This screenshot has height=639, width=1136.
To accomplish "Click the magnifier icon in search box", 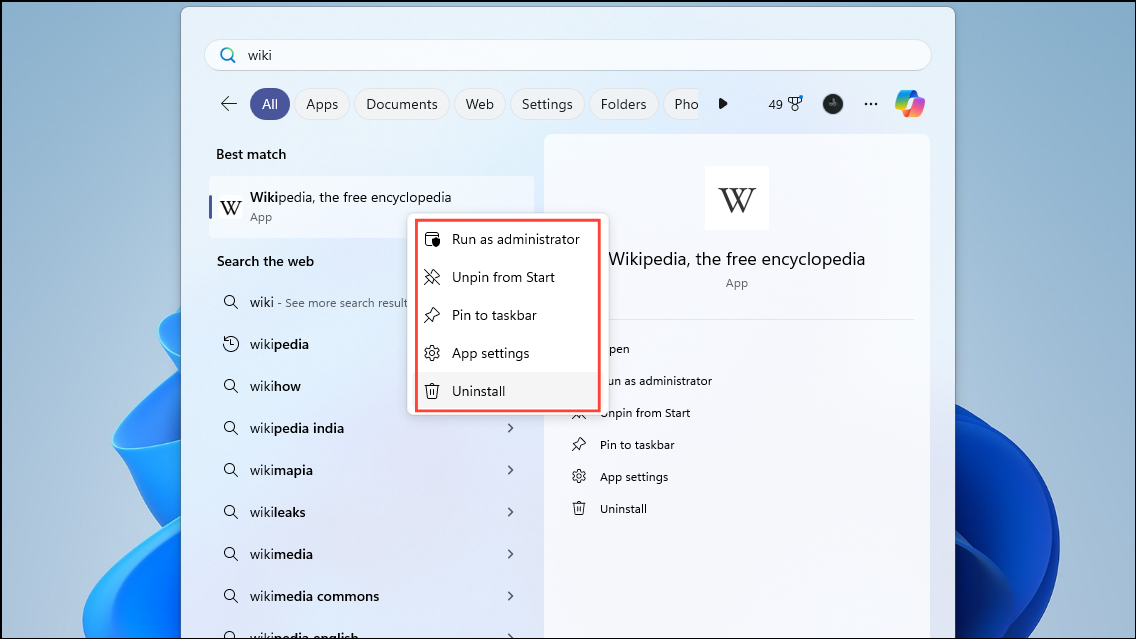I will pos(227,55).
